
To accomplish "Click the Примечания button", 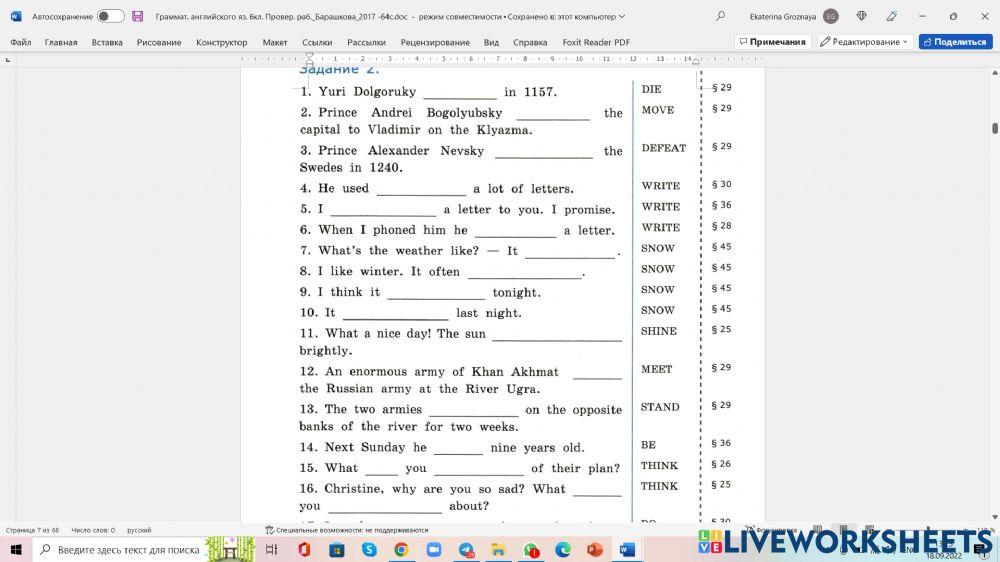I will tap(772, 42).
